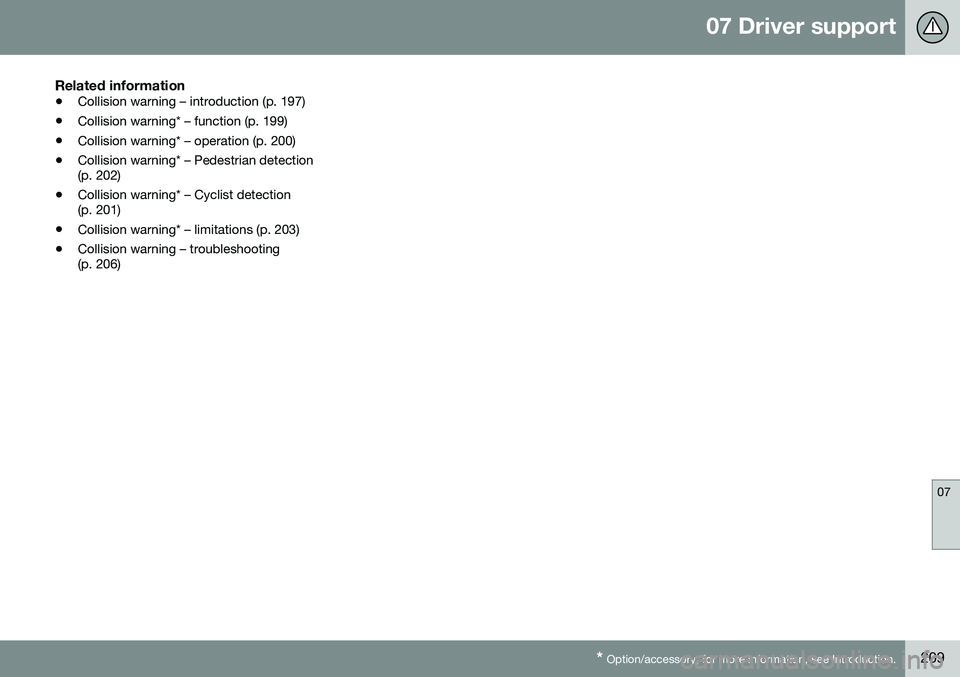Screen dimensions: 960x677
Task: Click the warning triangle icon in header
Action: click(932, 27)
